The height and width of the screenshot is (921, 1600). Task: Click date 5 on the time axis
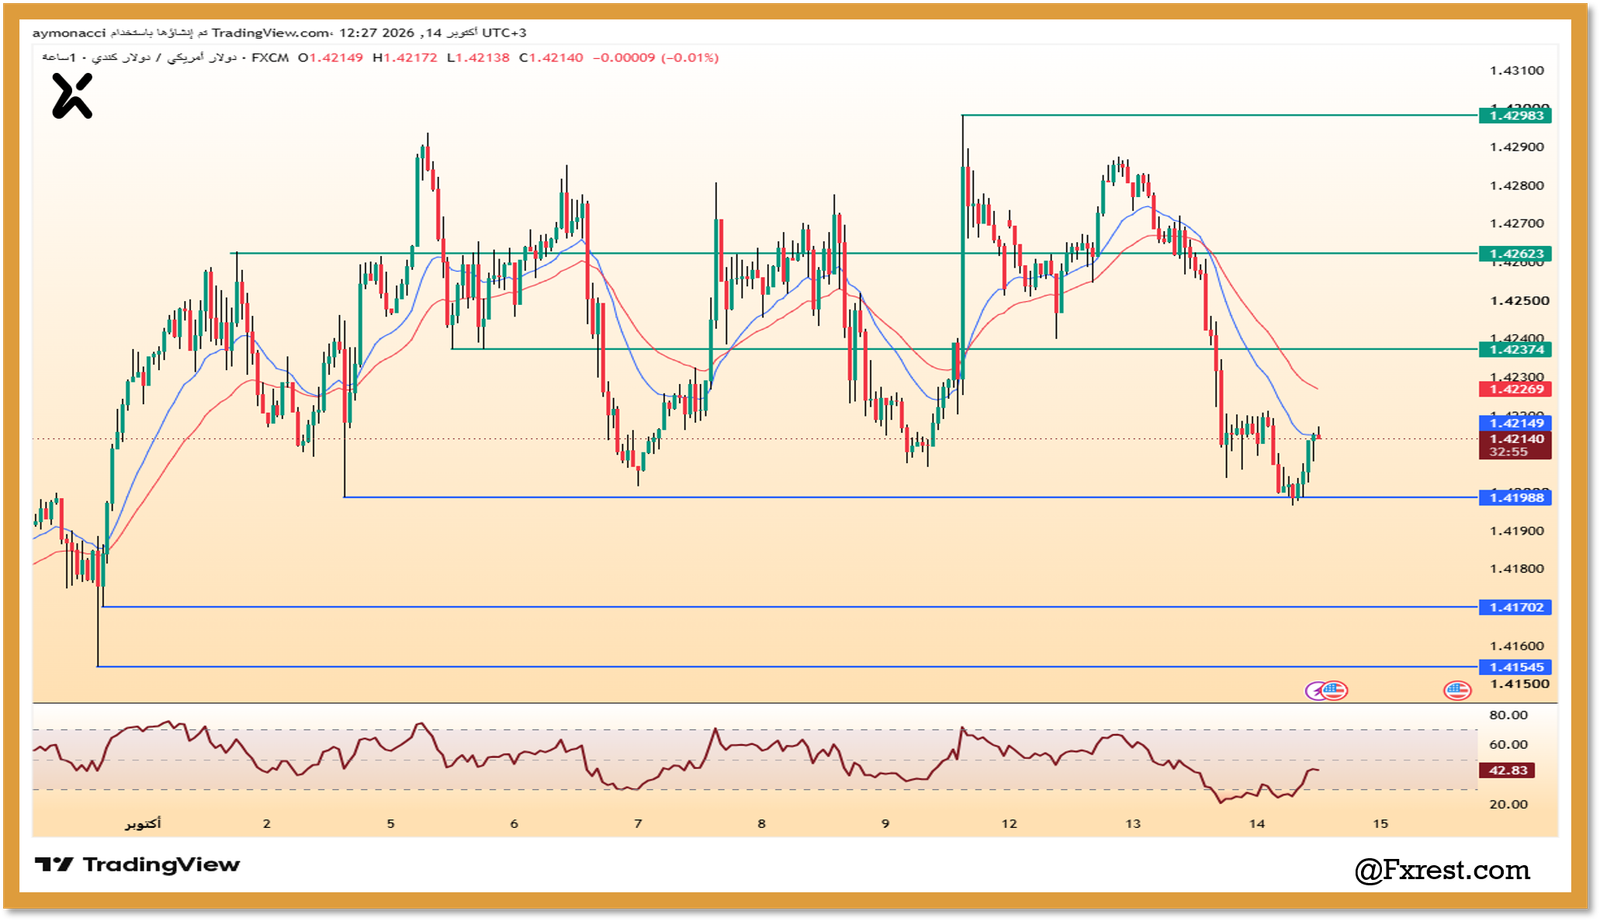point(391,824)
